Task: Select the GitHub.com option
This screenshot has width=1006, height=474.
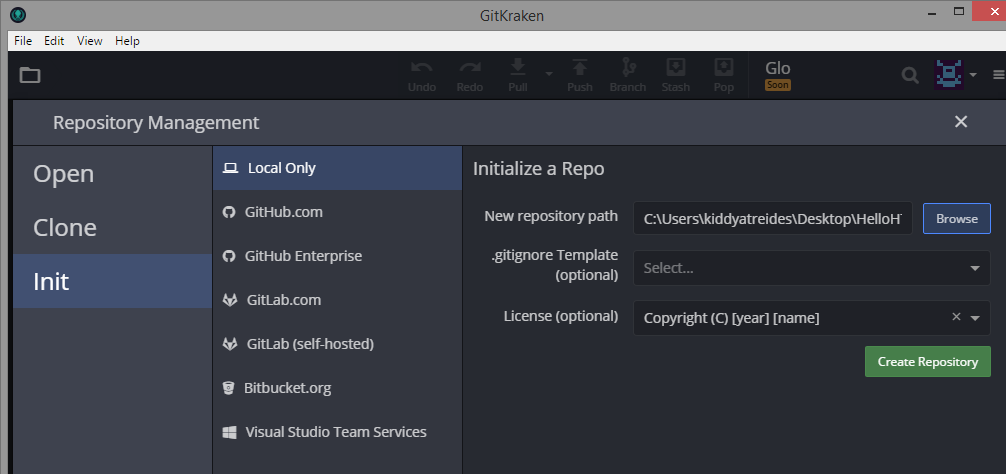Action: coord(337,212)
